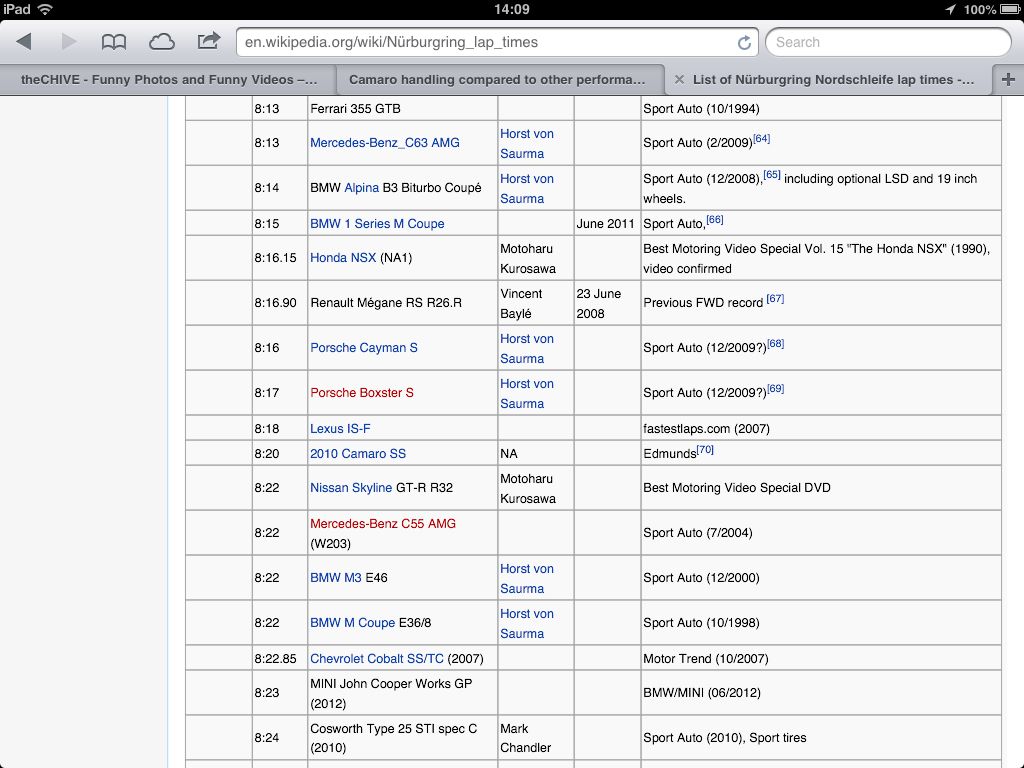Open the Porsche Cayman S link

pyautogui.click(x=363, y=348)
